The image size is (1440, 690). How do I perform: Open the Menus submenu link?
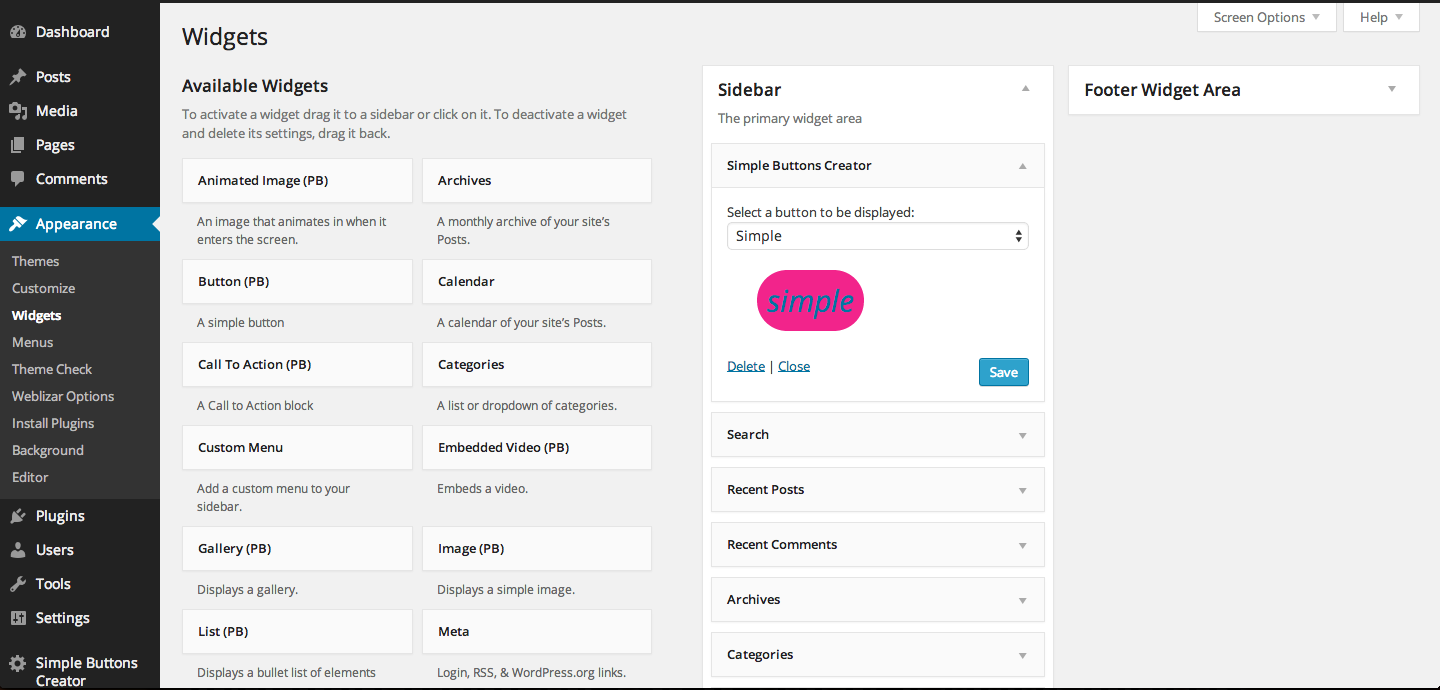pos(33,342)
